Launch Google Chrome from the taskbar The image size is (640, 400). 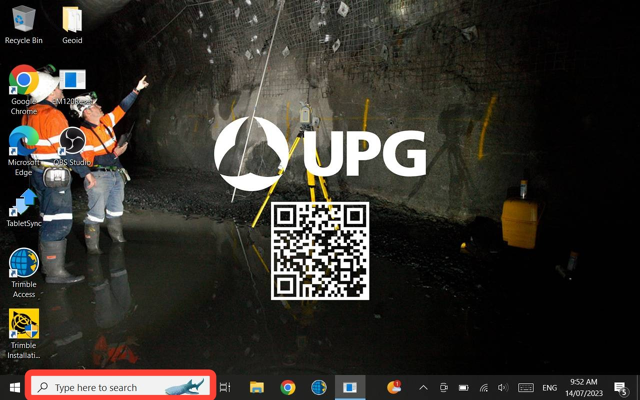coord(288,387)
